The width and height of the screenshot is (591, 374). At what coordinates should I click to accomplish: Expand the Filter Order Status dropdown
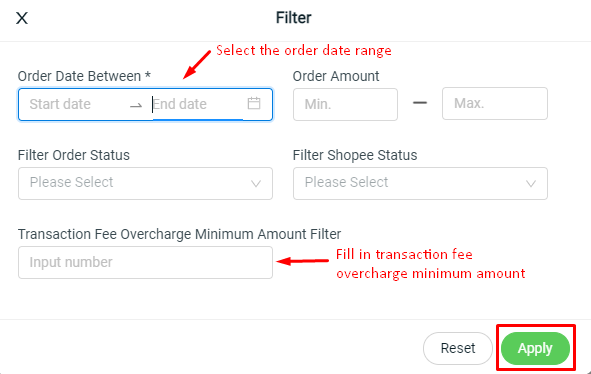145,184
